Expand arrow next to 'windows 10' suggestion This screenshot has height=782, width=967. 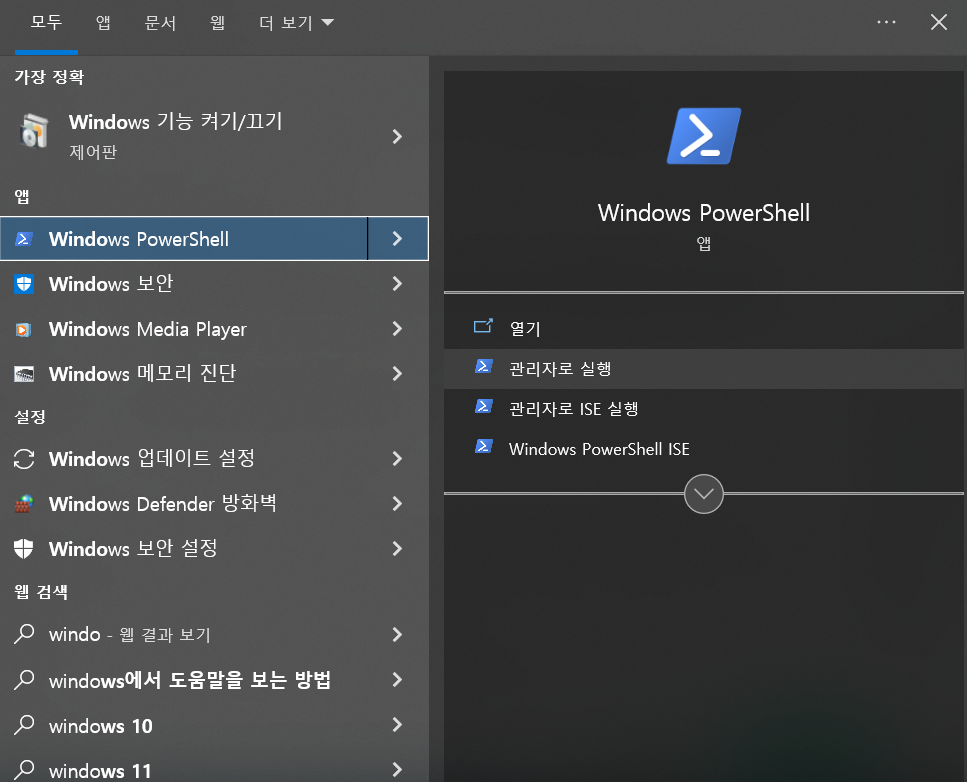coord(397,725)
